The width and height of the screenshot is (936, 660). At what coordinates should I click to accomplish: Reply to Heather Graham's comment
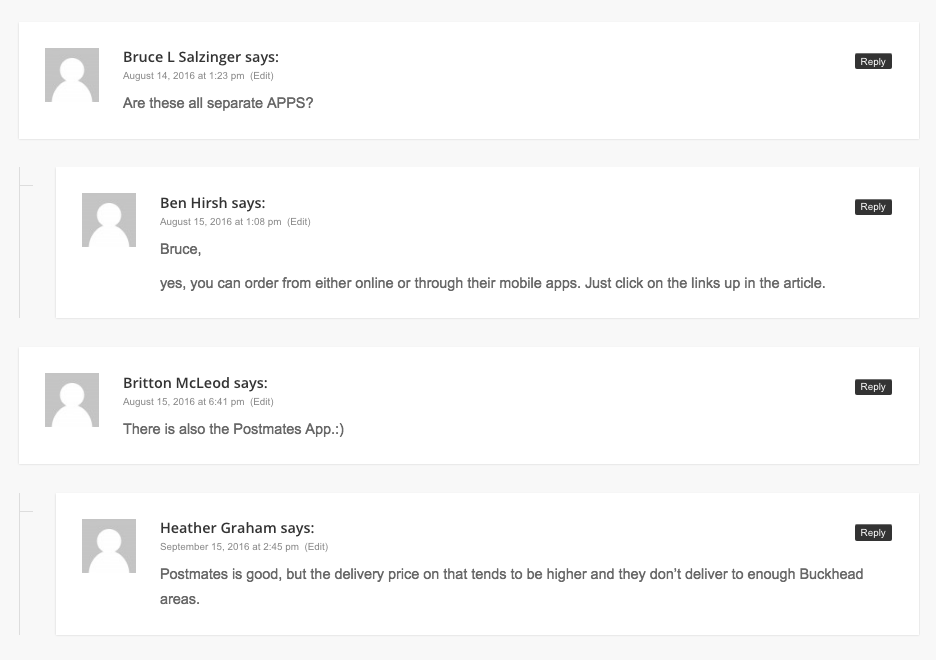tap(873, 533)
